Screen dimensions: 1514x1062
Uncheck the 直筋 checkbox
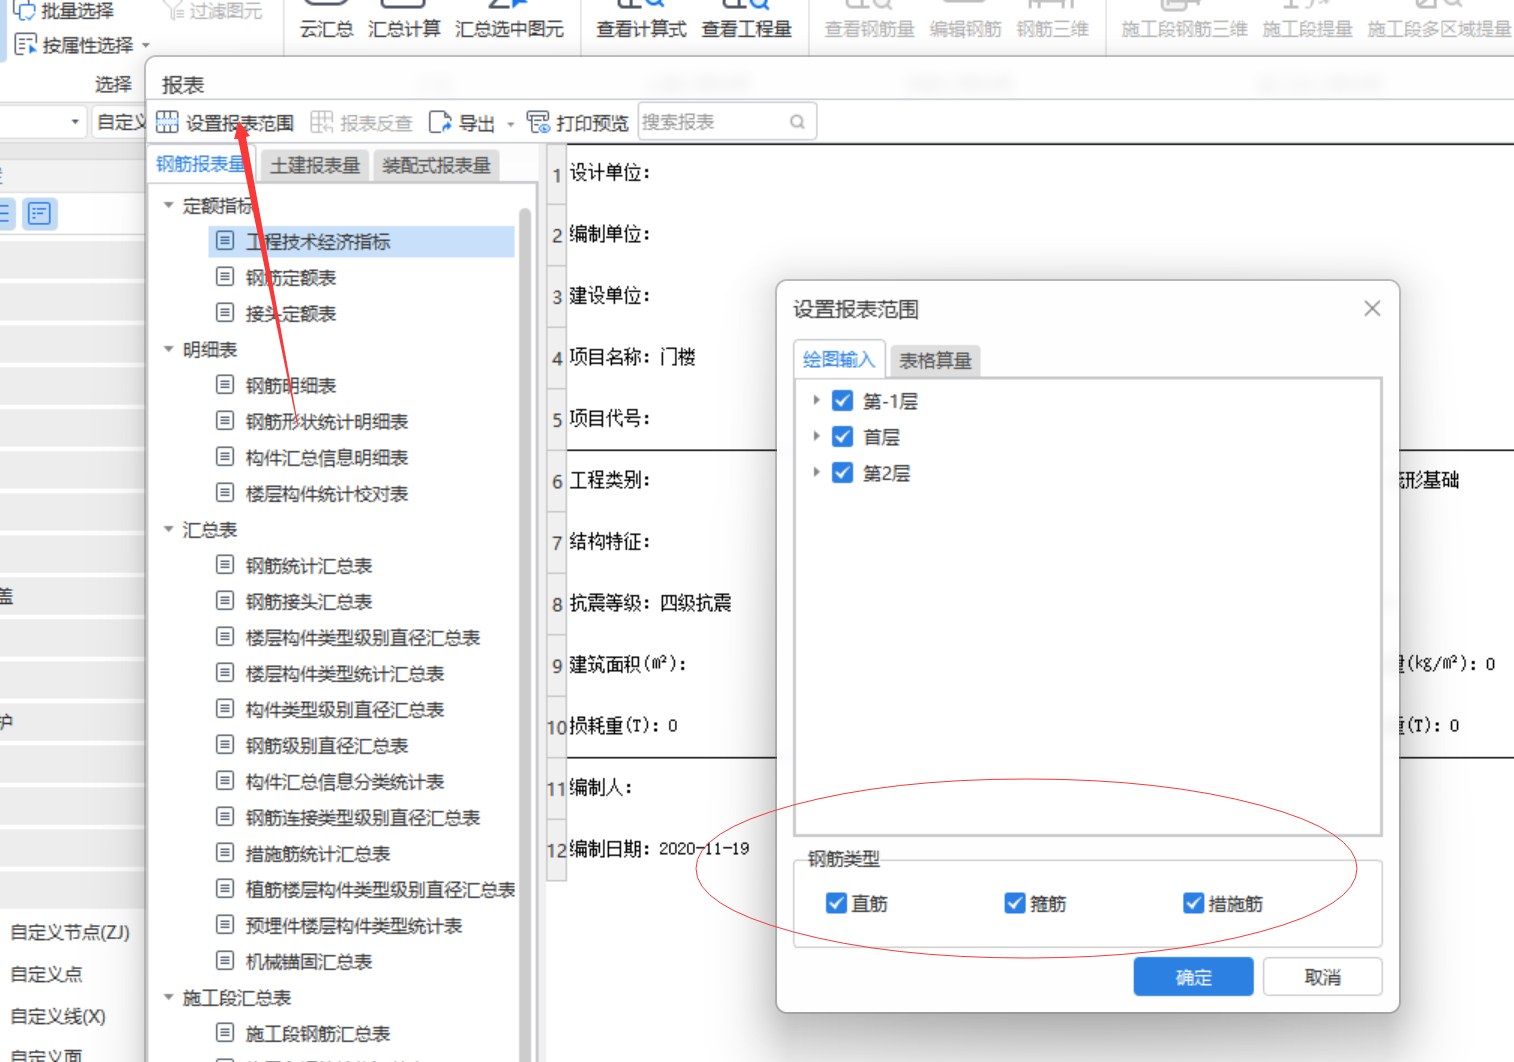(837, 903)
